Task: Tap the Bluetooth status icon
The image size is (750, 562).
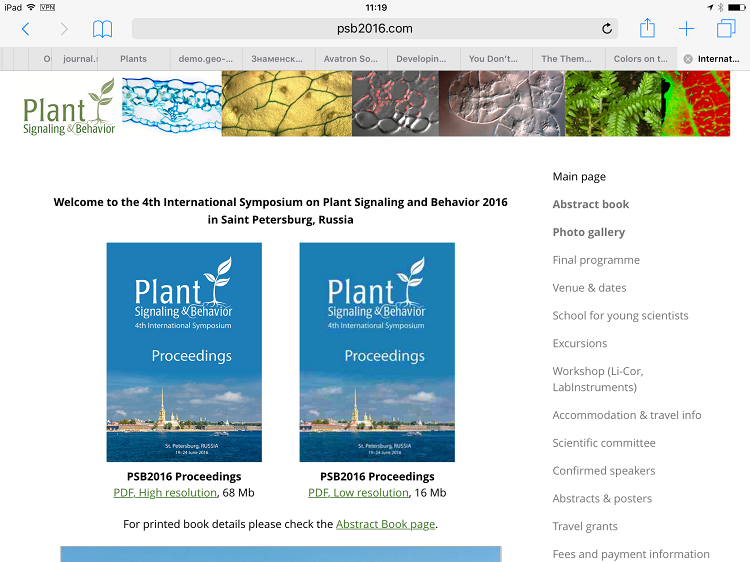Action: pyautogui.click(x=720, y=7)
